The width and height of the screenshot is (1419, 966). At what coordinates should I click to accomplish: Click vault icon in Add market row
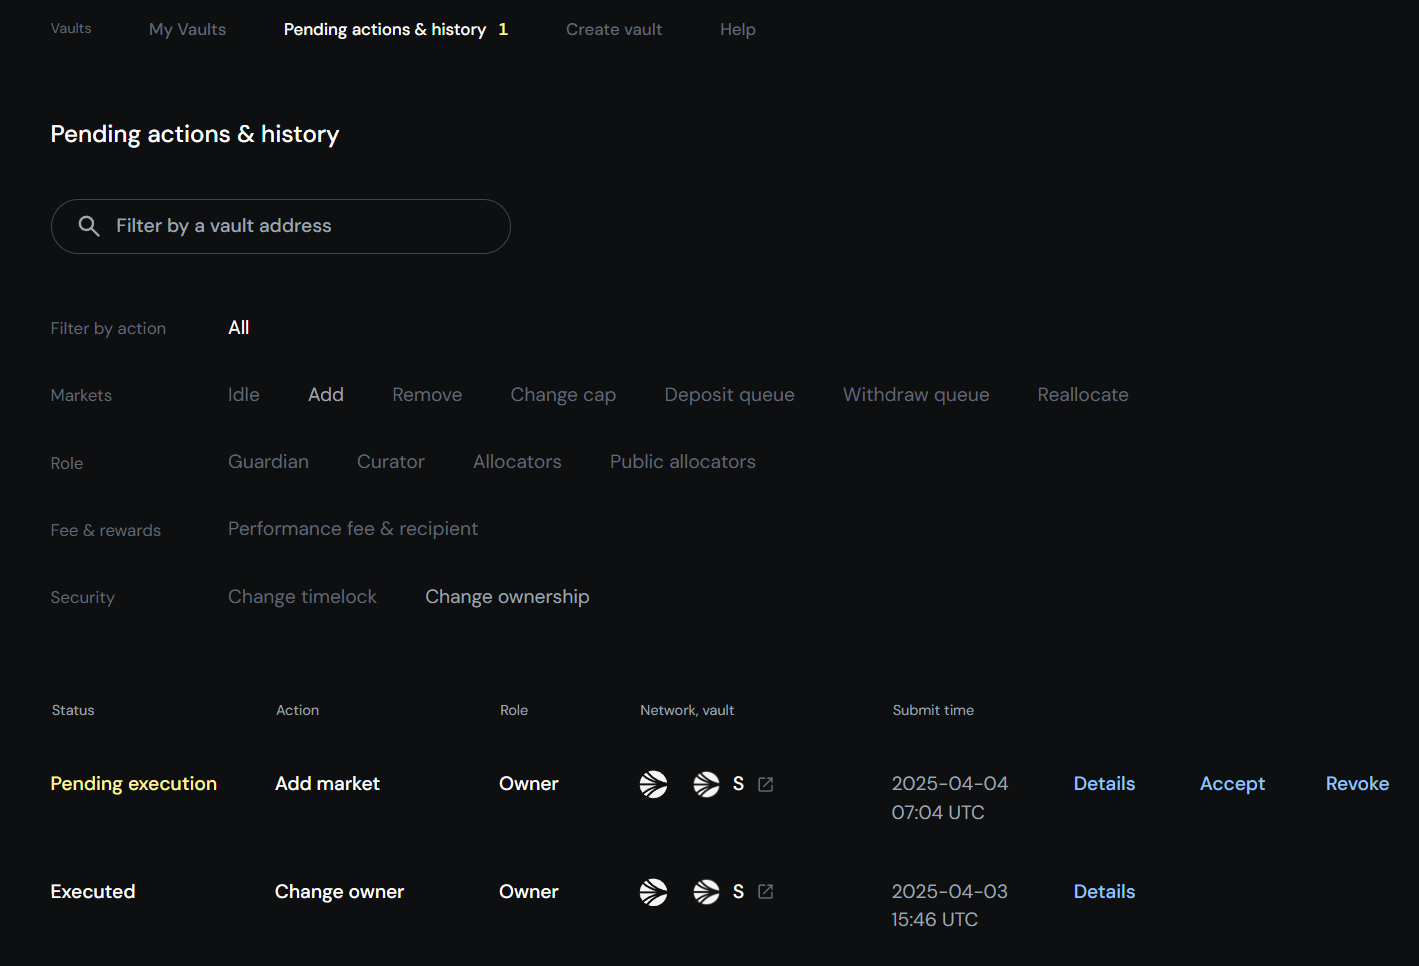click(x=706, y=784)
